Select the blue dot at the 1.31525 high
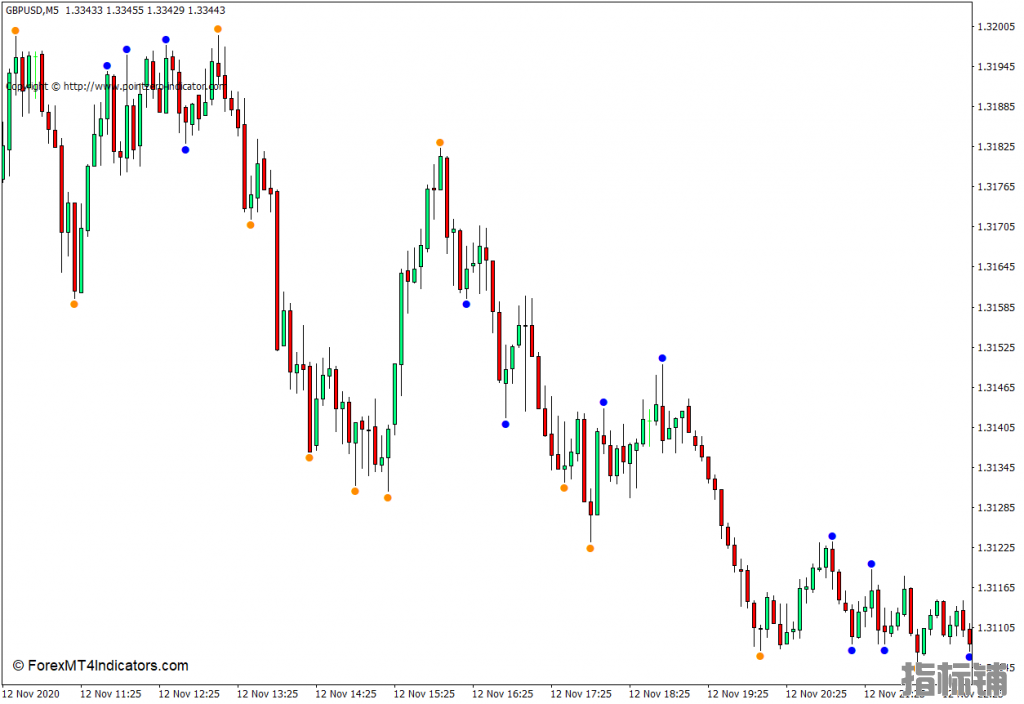The height and width of the screenshot is (704, 1024). coord(662,358)
